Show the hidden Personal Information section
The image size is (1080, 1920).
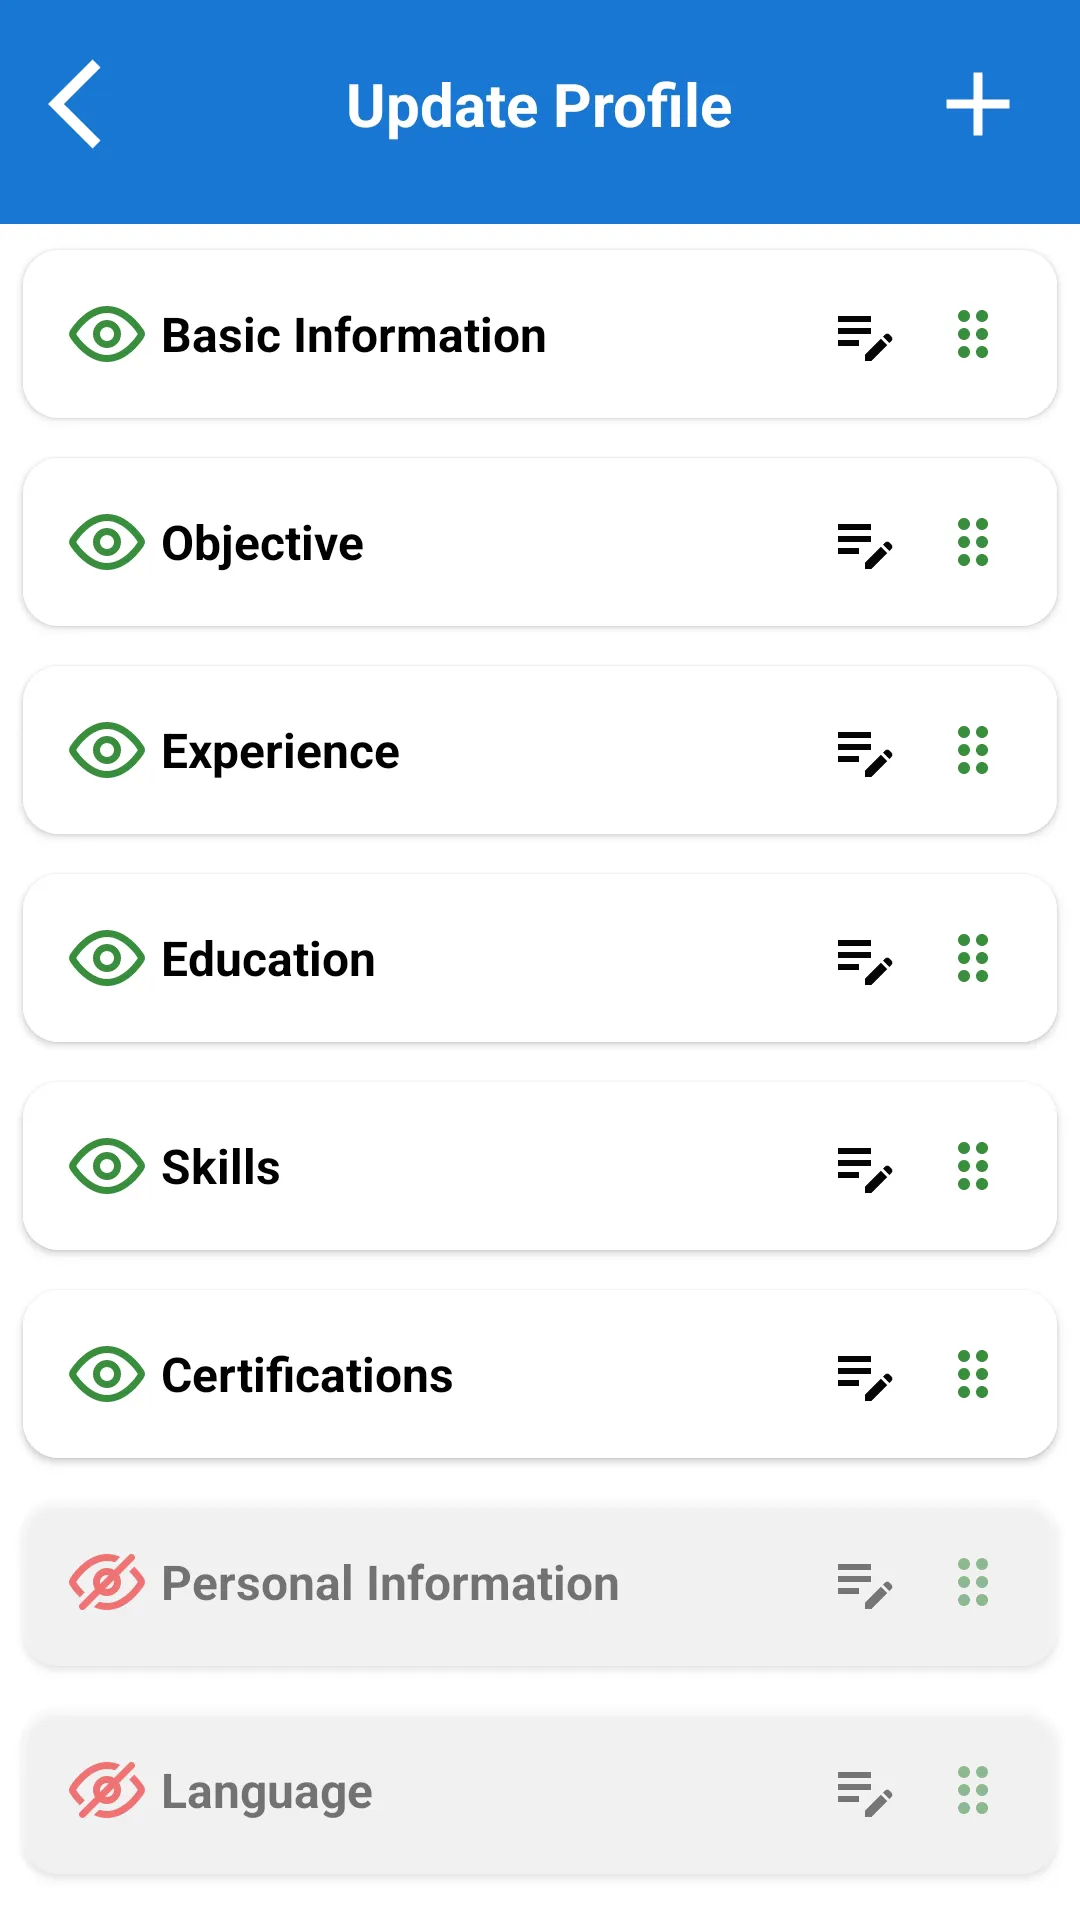point(106,1582)
